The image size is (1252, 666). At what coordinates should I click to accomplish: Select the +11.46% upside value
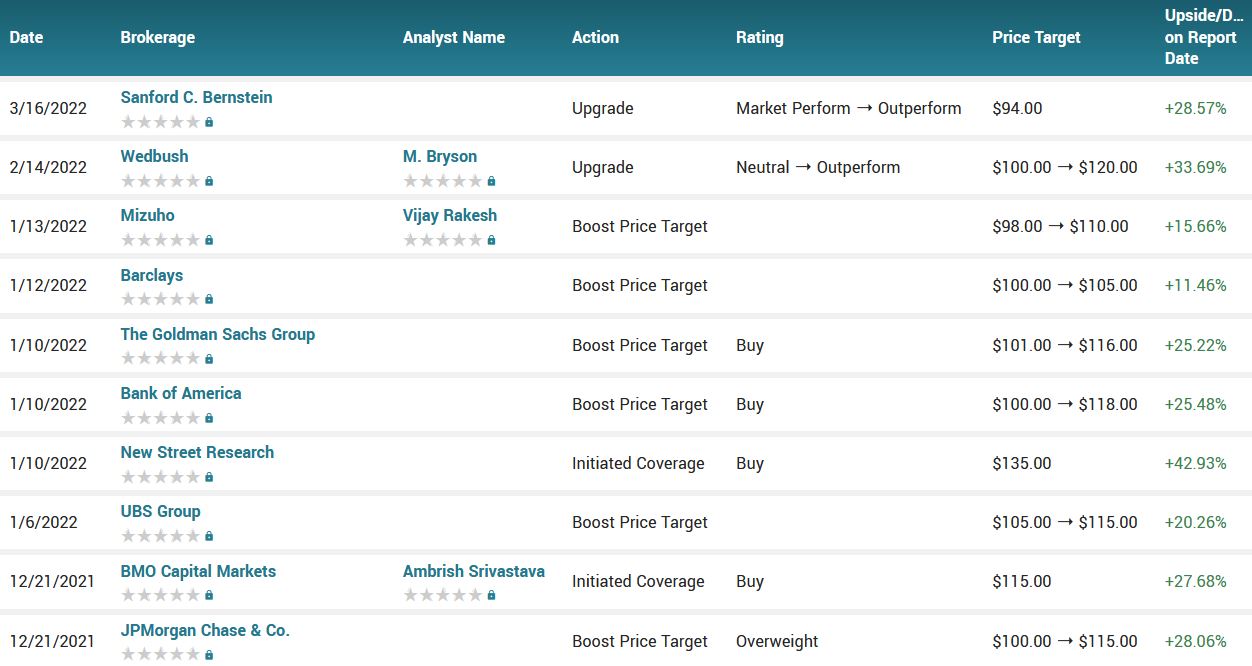(x=1196, y=285)
